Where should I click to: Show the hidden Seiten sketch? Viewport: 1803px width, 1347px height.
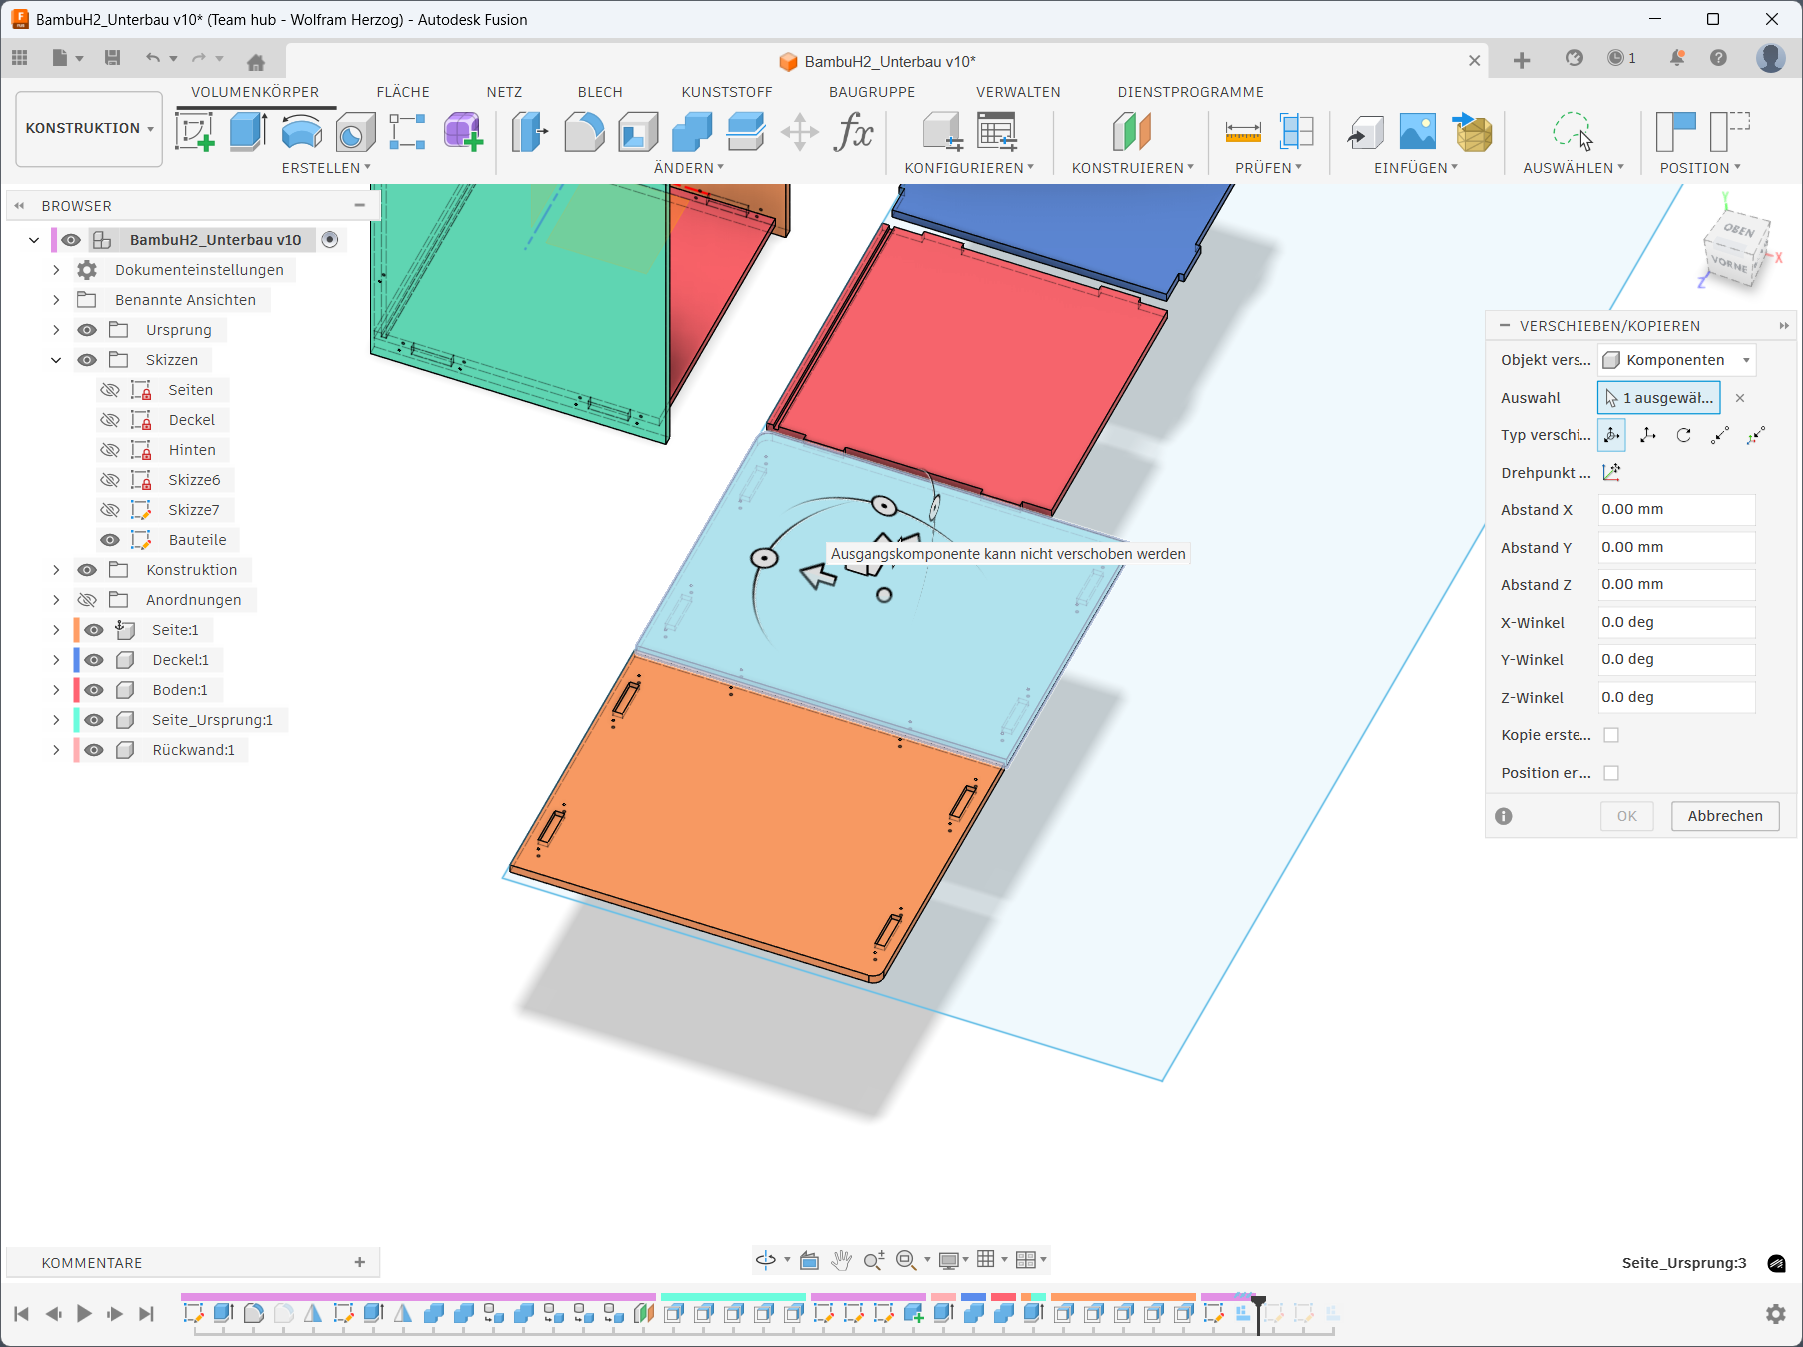[110, 390]
